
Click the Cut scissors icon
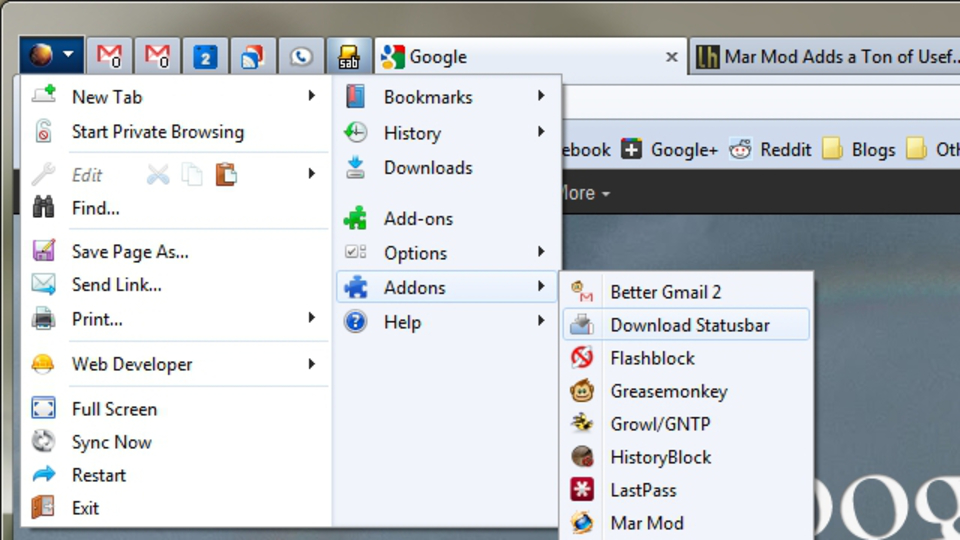coord(158,175)
